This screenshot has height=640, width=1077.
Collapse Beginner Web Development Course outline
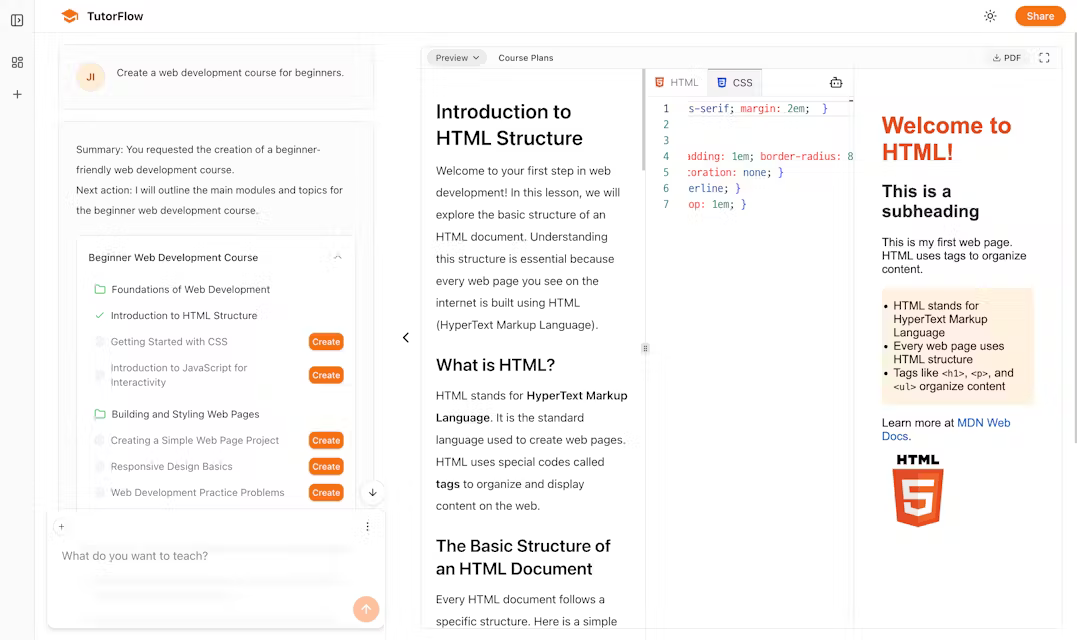(x=338, y=257)
